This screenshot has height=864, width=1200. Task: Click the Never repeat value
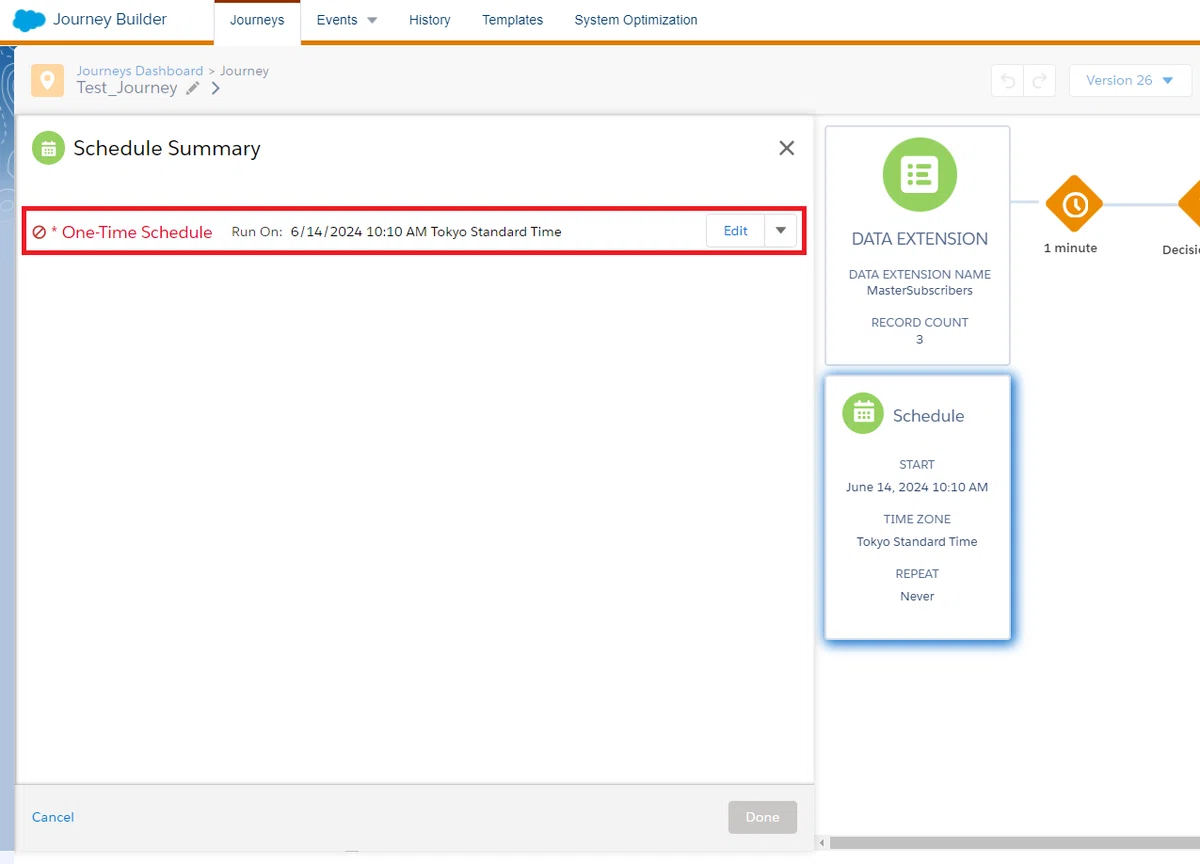click(917, 597)
